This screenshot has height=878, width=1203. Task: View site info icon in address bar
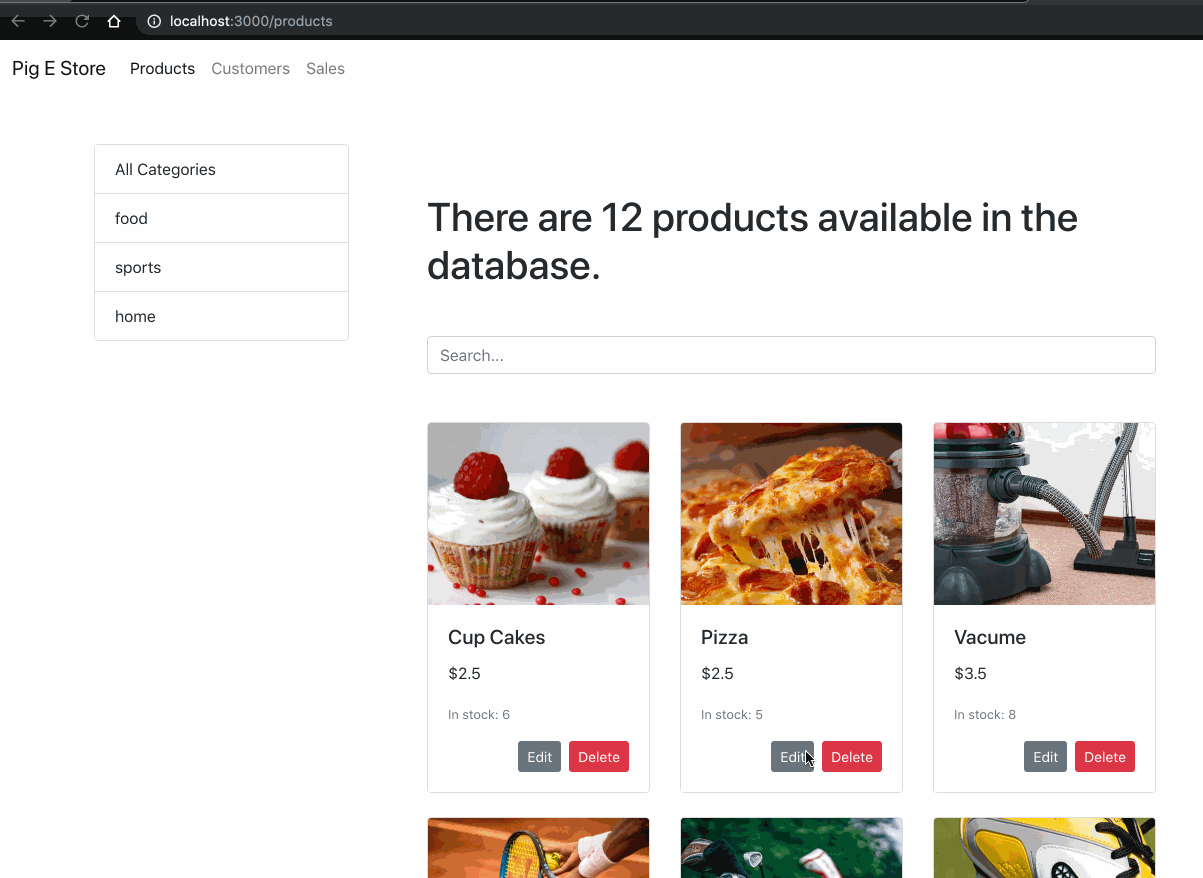point(154,21)
